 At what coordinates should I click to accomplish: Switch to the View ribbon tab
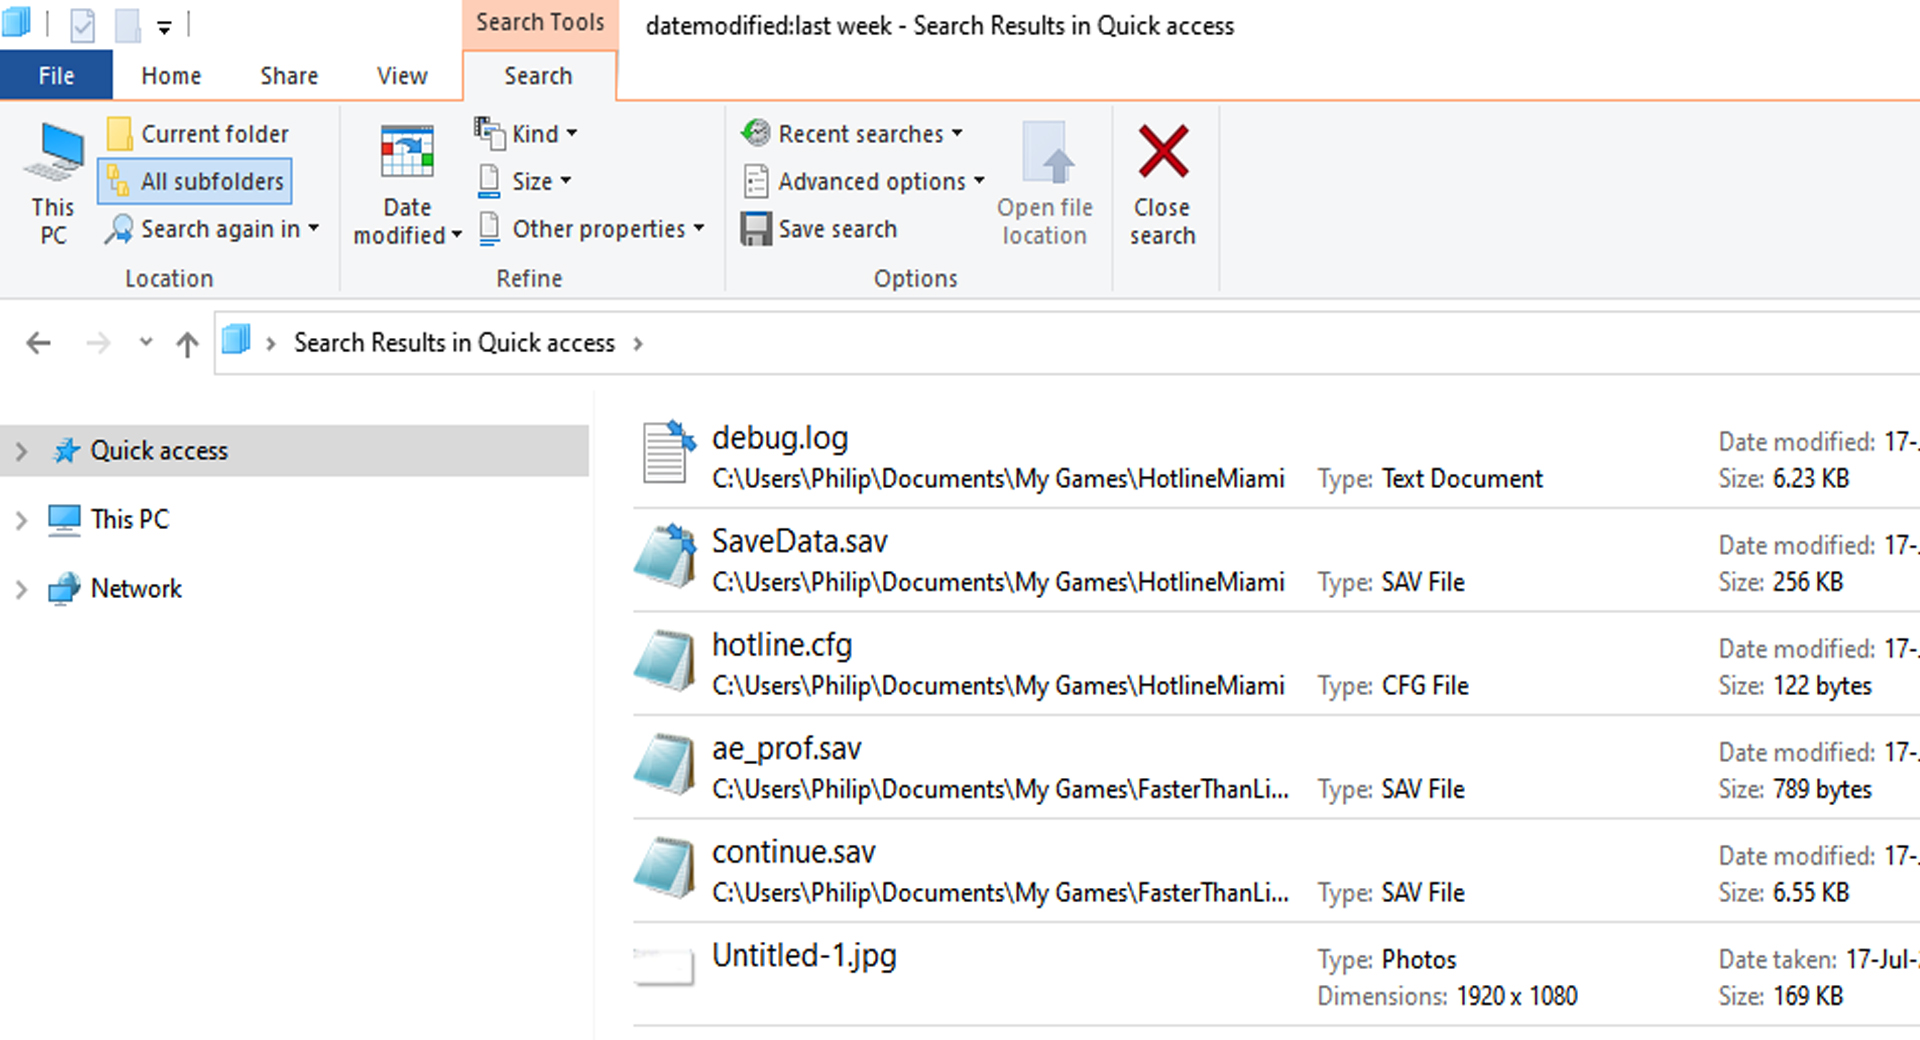coord(402,76)
